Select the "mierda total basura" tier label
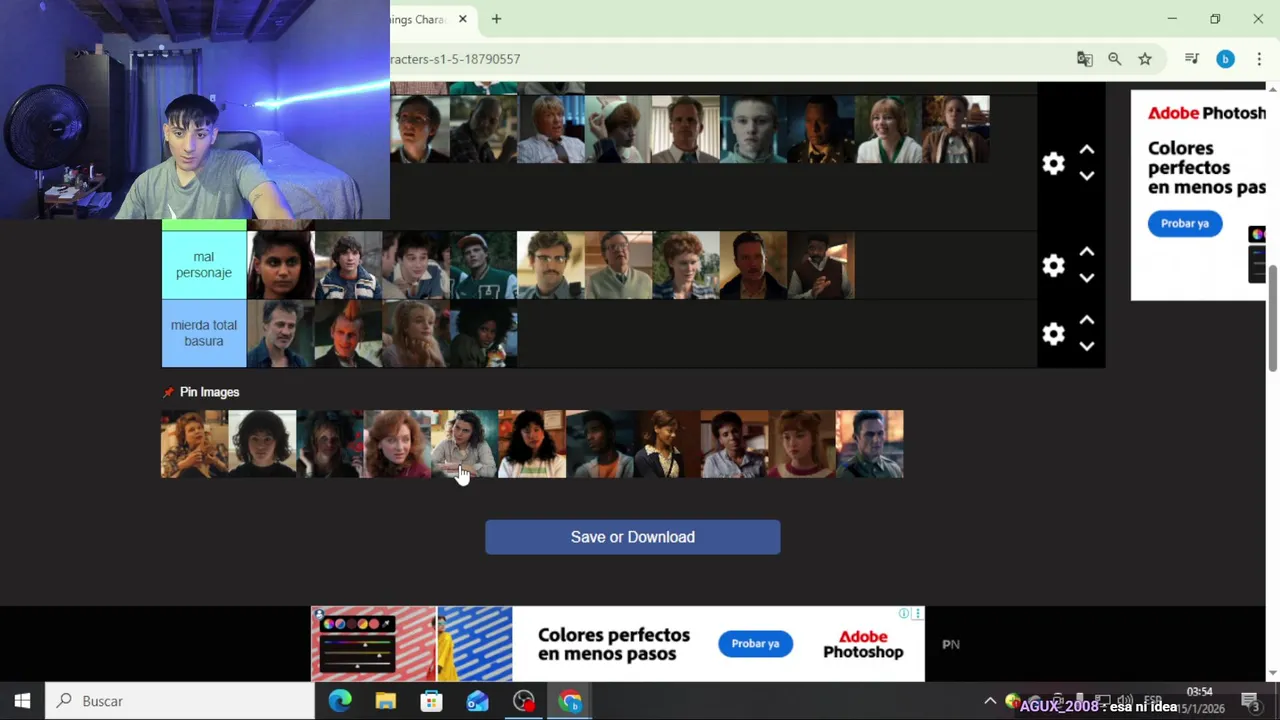The image size is (1280, 720). tap(204, 333)
